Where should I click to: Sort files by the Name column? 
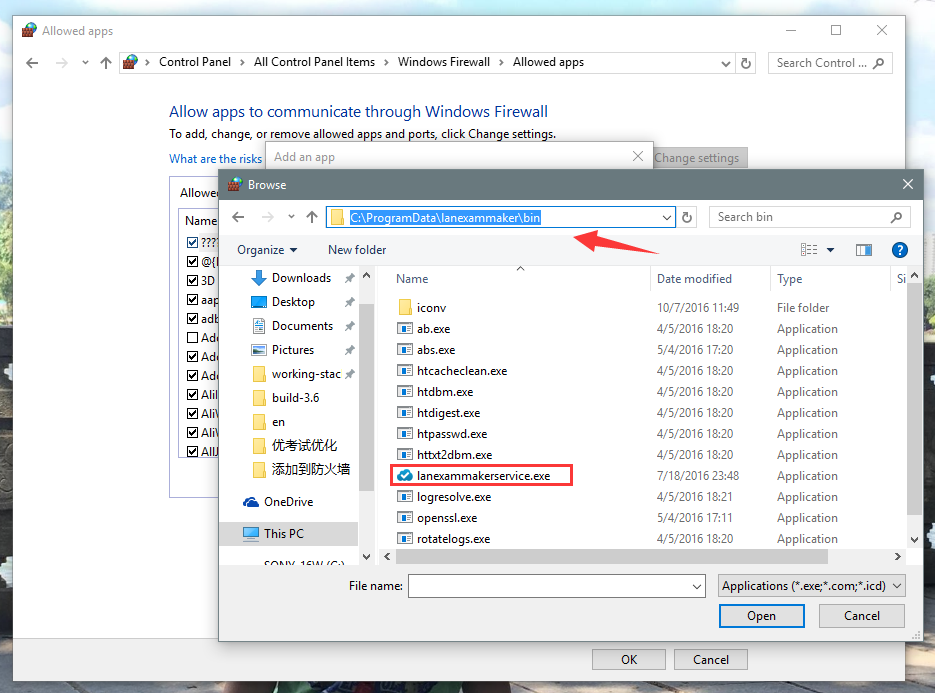(x=412, y=279)
